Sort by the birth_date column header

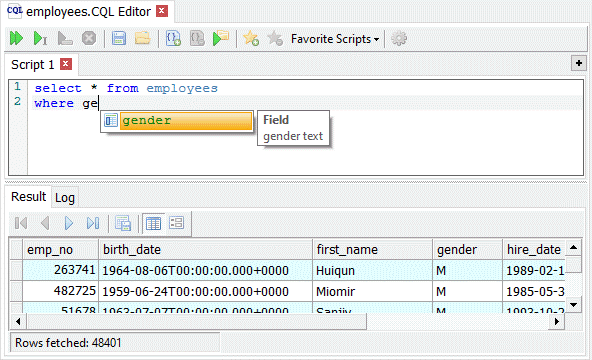tap(205, 249)
